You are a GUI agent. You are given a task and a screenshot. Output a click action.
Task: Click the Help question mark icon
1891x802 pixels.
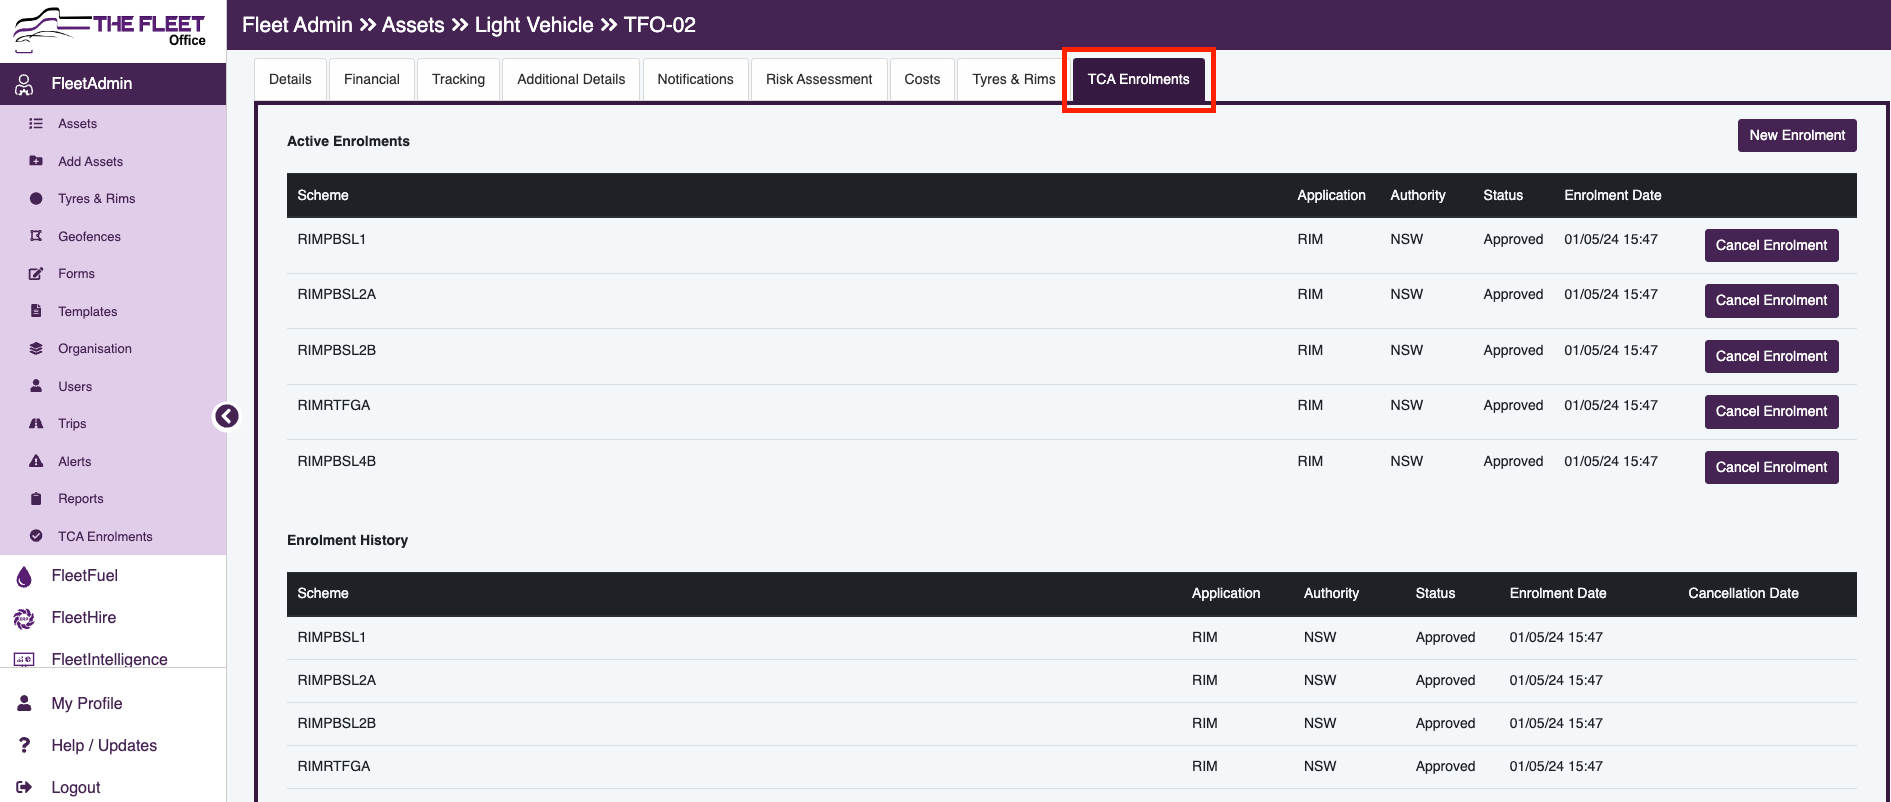[24, 746]
